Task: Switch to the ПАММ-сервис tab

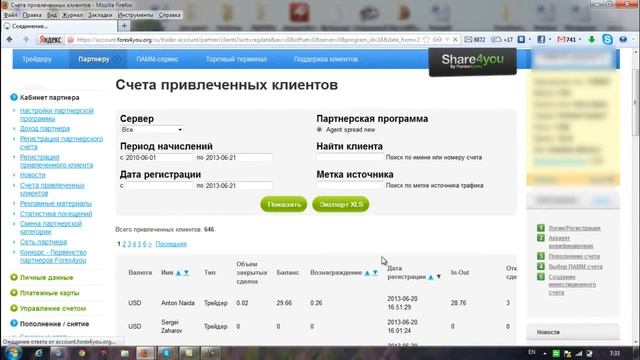Action: click(157, 59)
